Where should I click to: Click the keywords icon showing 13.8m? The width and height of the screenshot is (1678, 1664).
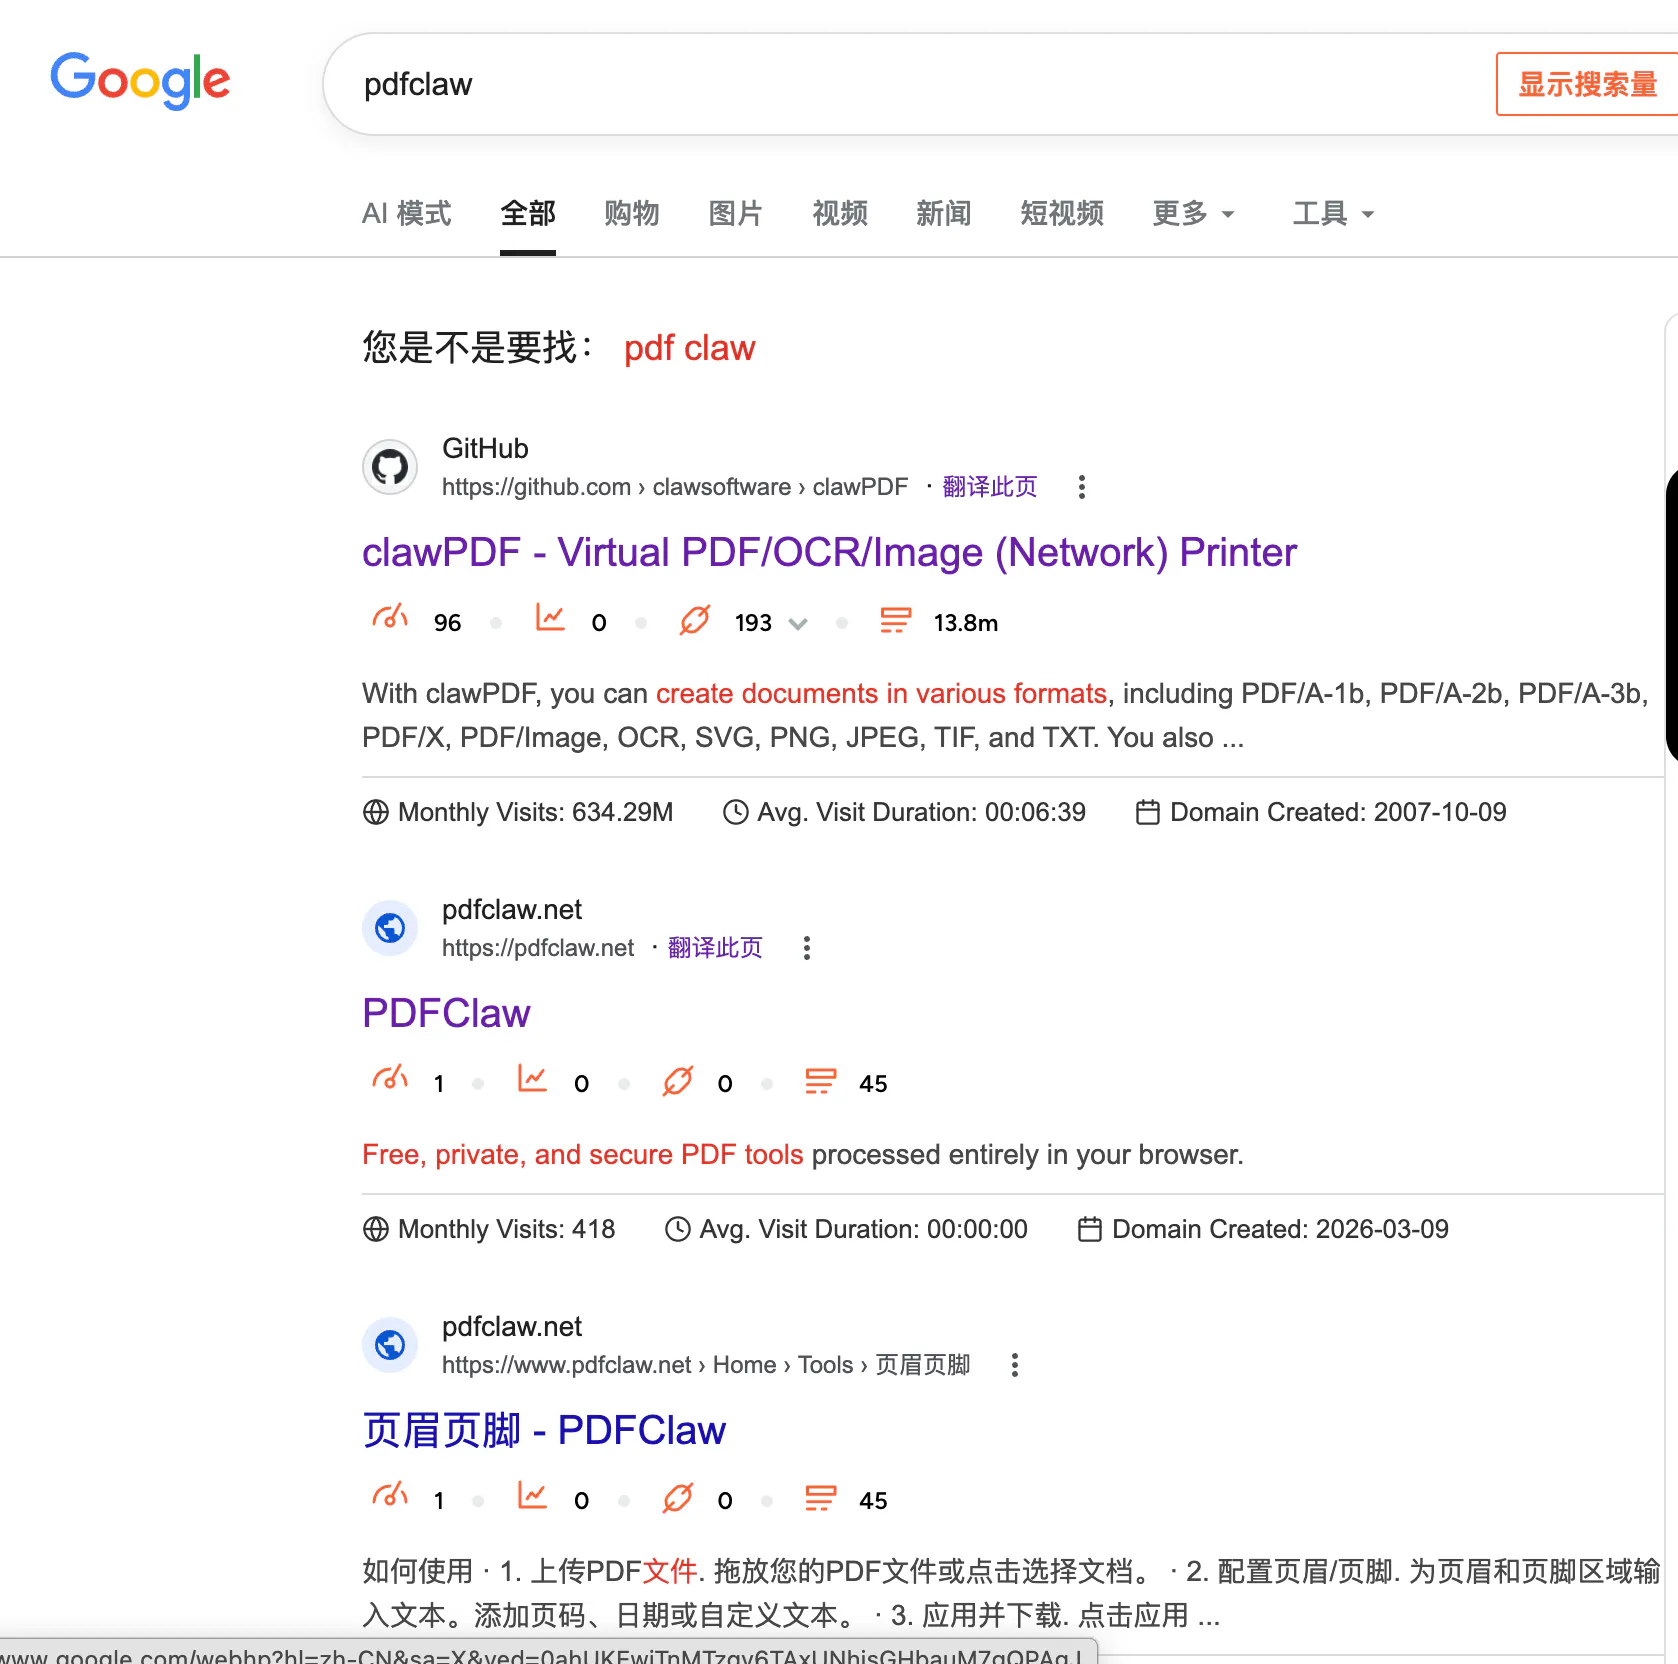click(x=895, y=620)
